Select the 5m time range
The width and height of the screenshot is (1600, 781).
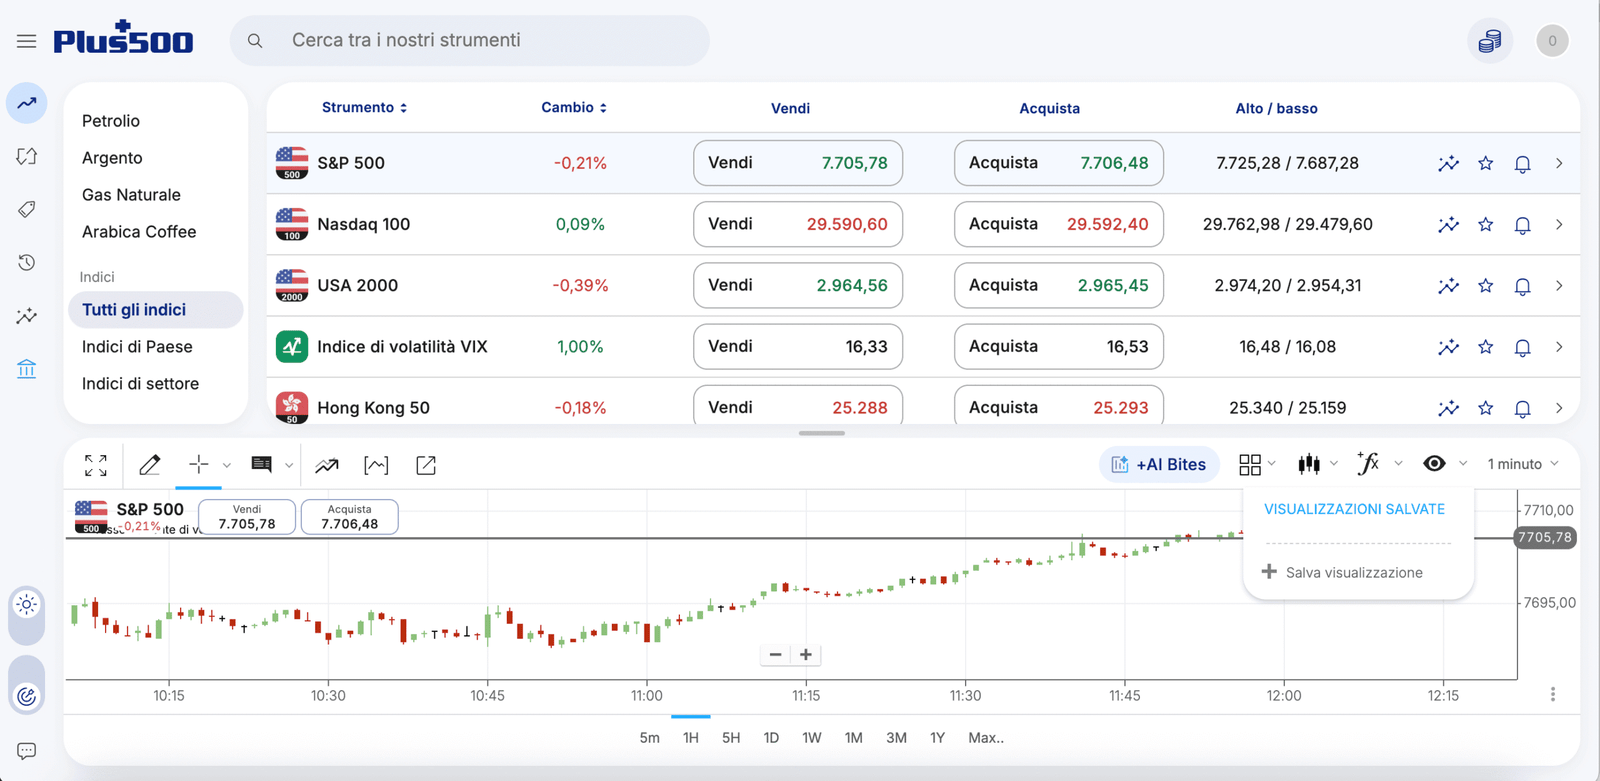650,738
